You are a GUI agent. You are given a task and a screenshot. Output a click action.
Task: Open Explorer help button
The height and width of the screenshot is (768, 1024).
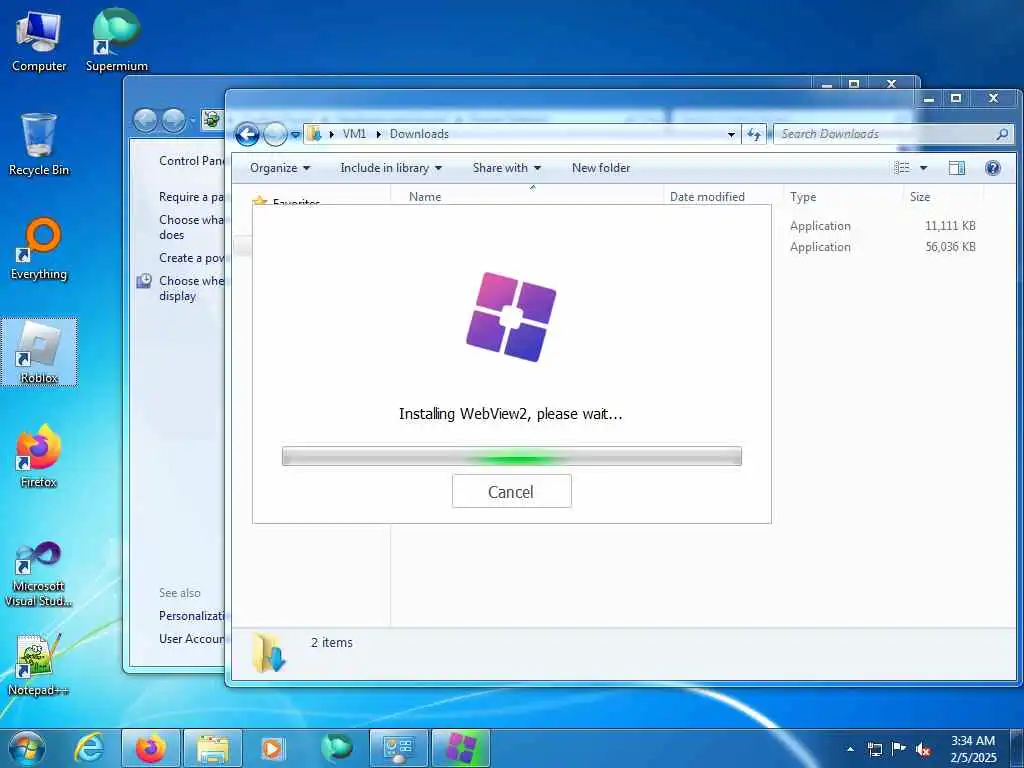click(x=993, y=168)
